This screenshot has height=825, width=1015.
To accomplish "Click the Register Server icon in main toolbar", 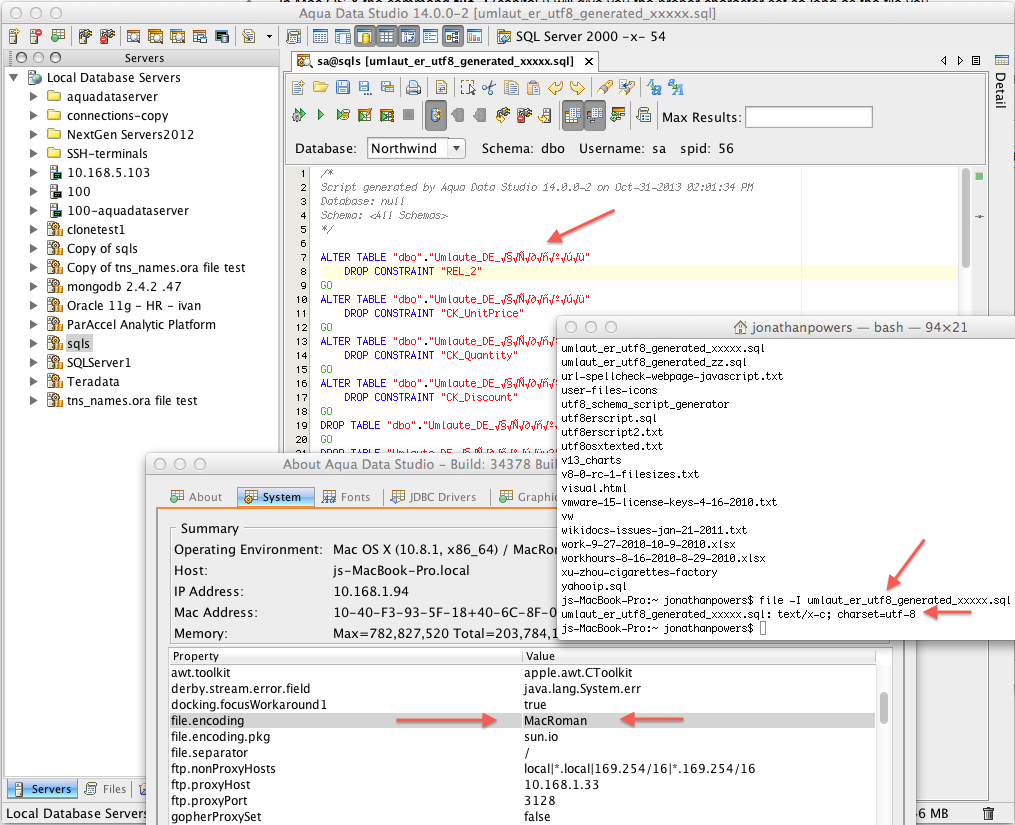I will (14, 36).
